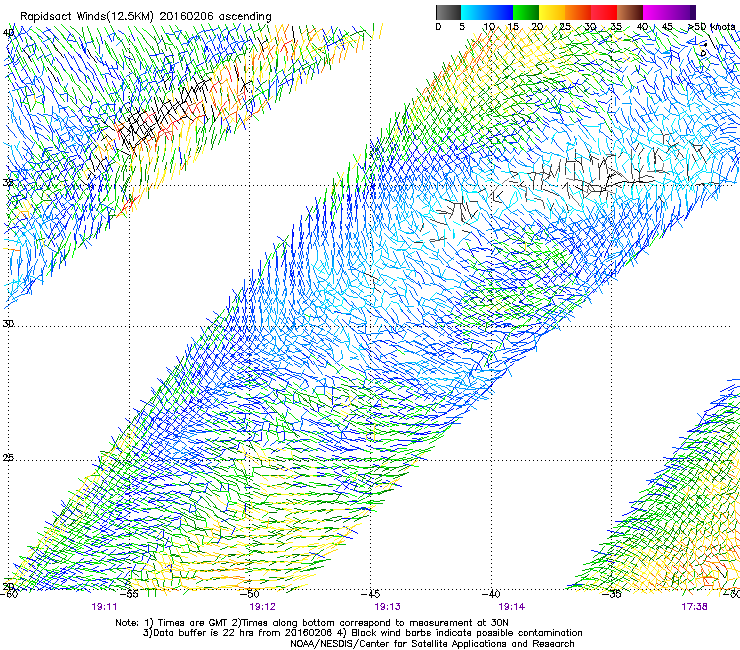
Task: Click the 30 latitude axis label
Action: click(x=8, y=324)
